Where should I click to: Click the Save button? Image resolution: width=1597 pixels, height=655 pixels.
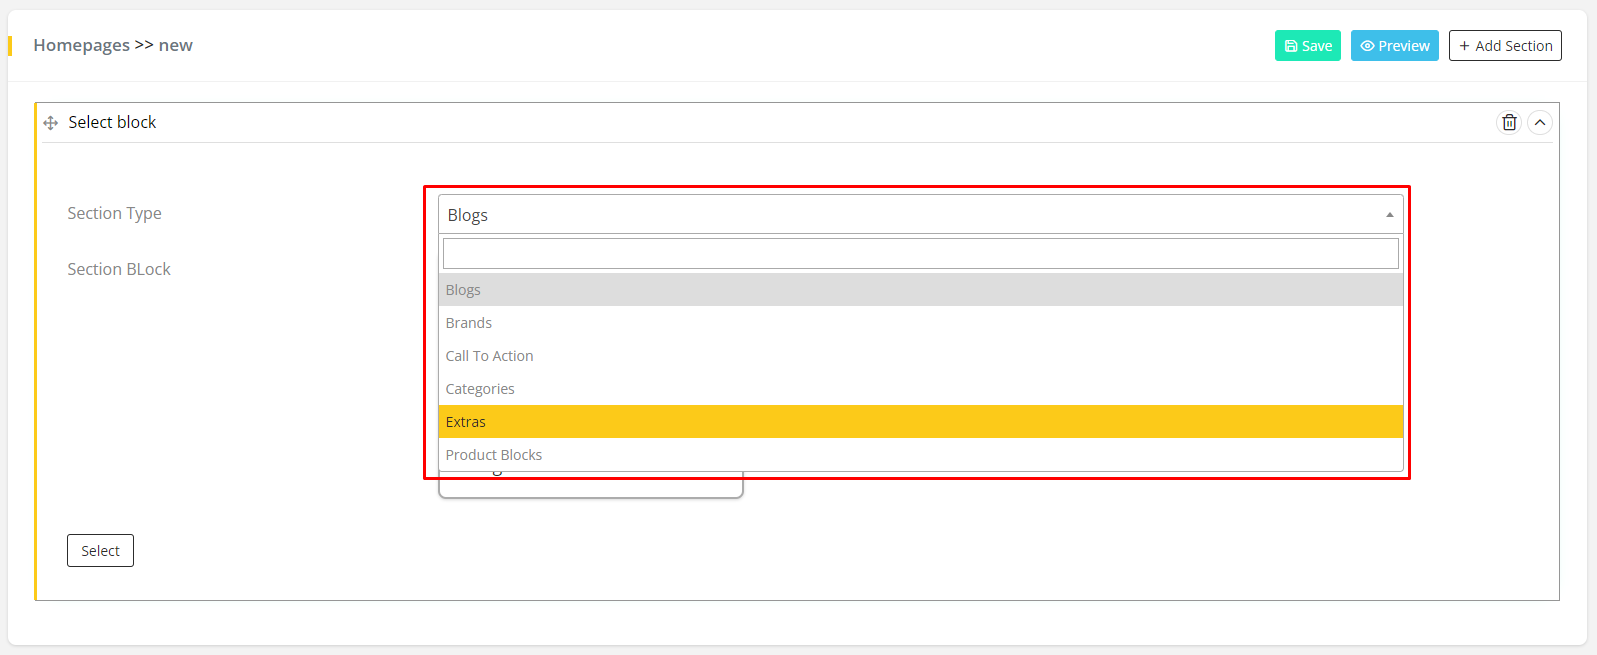[x=1307, y=46]
